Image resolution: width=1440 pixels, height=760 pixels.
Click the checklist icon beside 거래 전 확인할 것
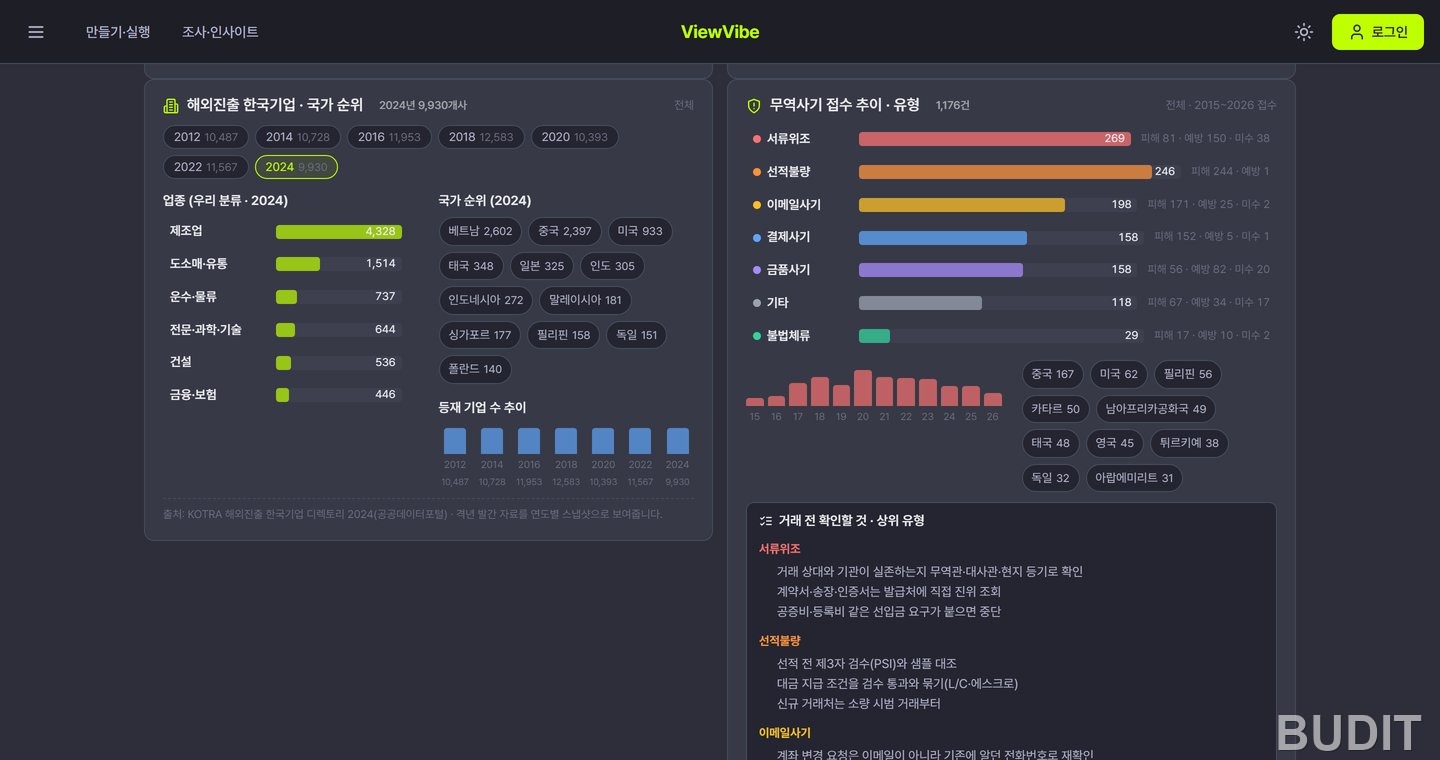[766, 521]
